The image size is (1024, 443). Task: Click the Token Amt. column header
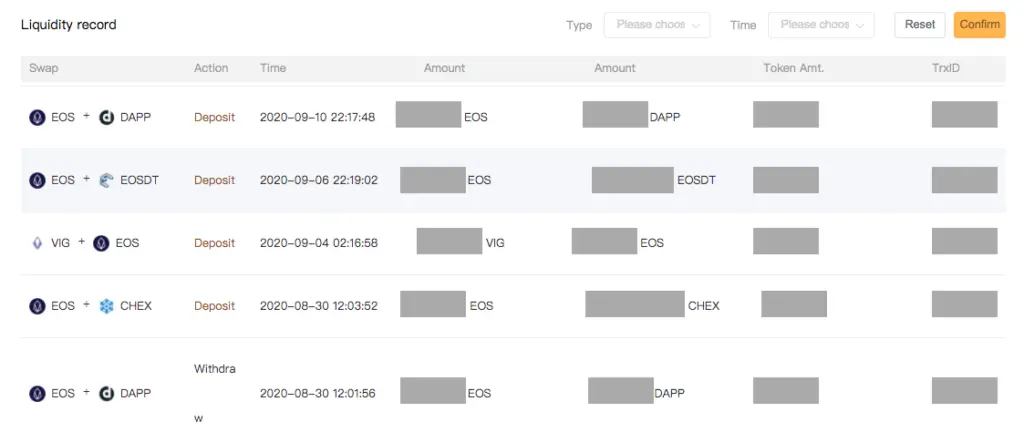793,68
